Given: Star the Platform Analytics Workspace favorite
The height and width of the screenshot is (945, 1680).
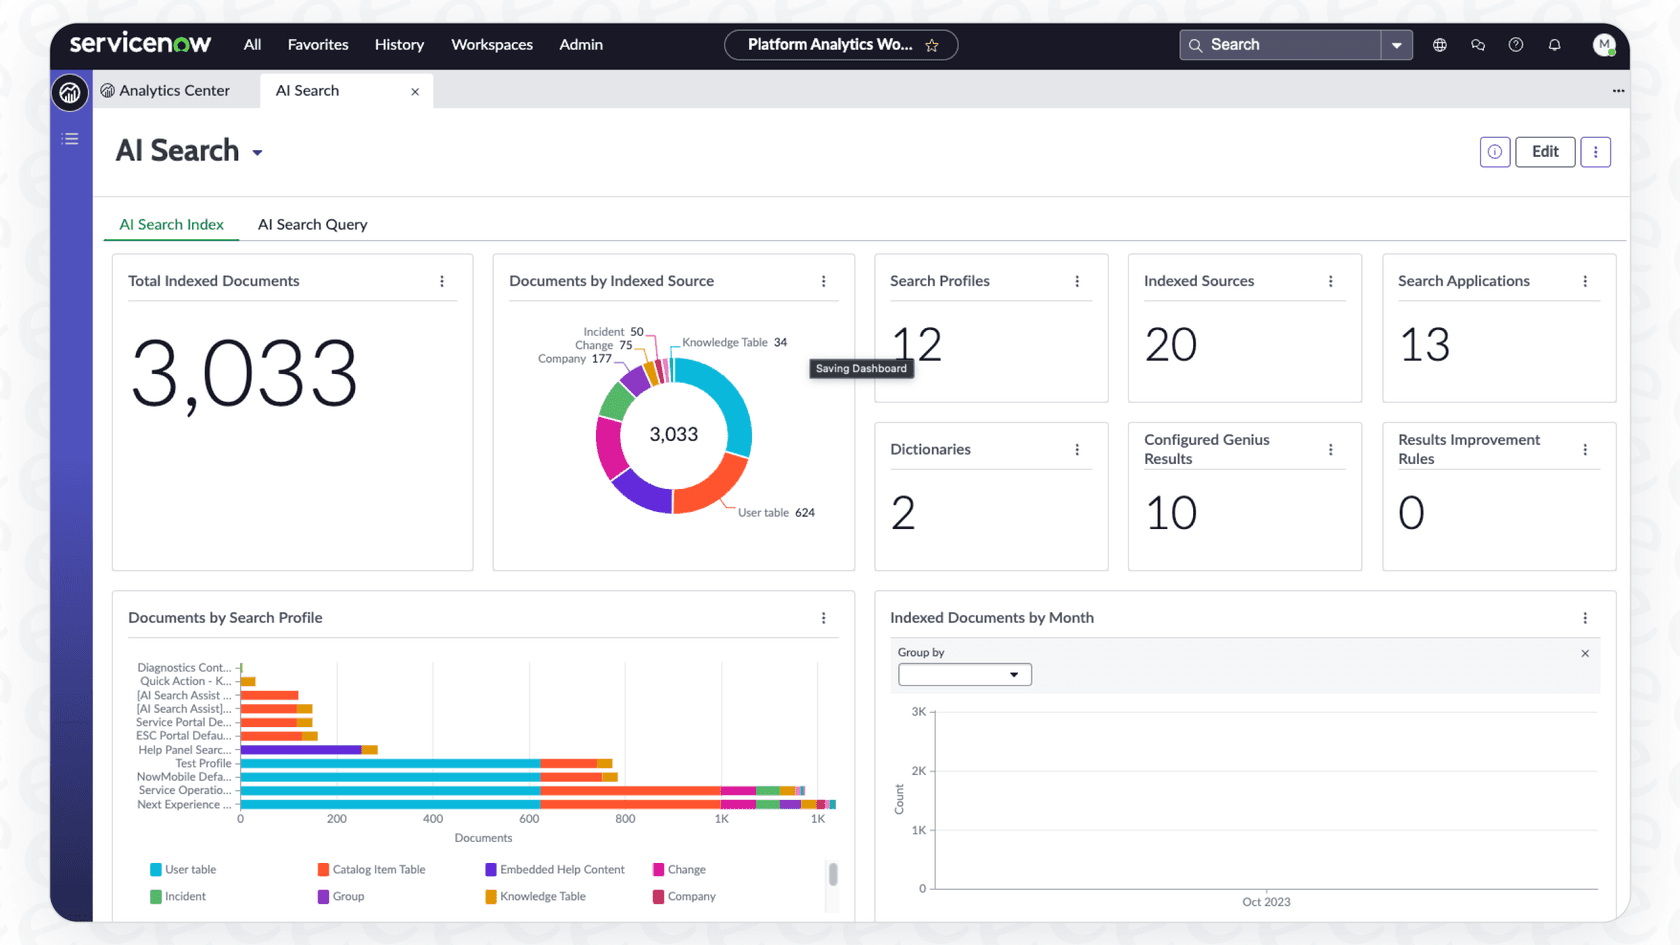Looking at the screenshot, I should 931,44.
